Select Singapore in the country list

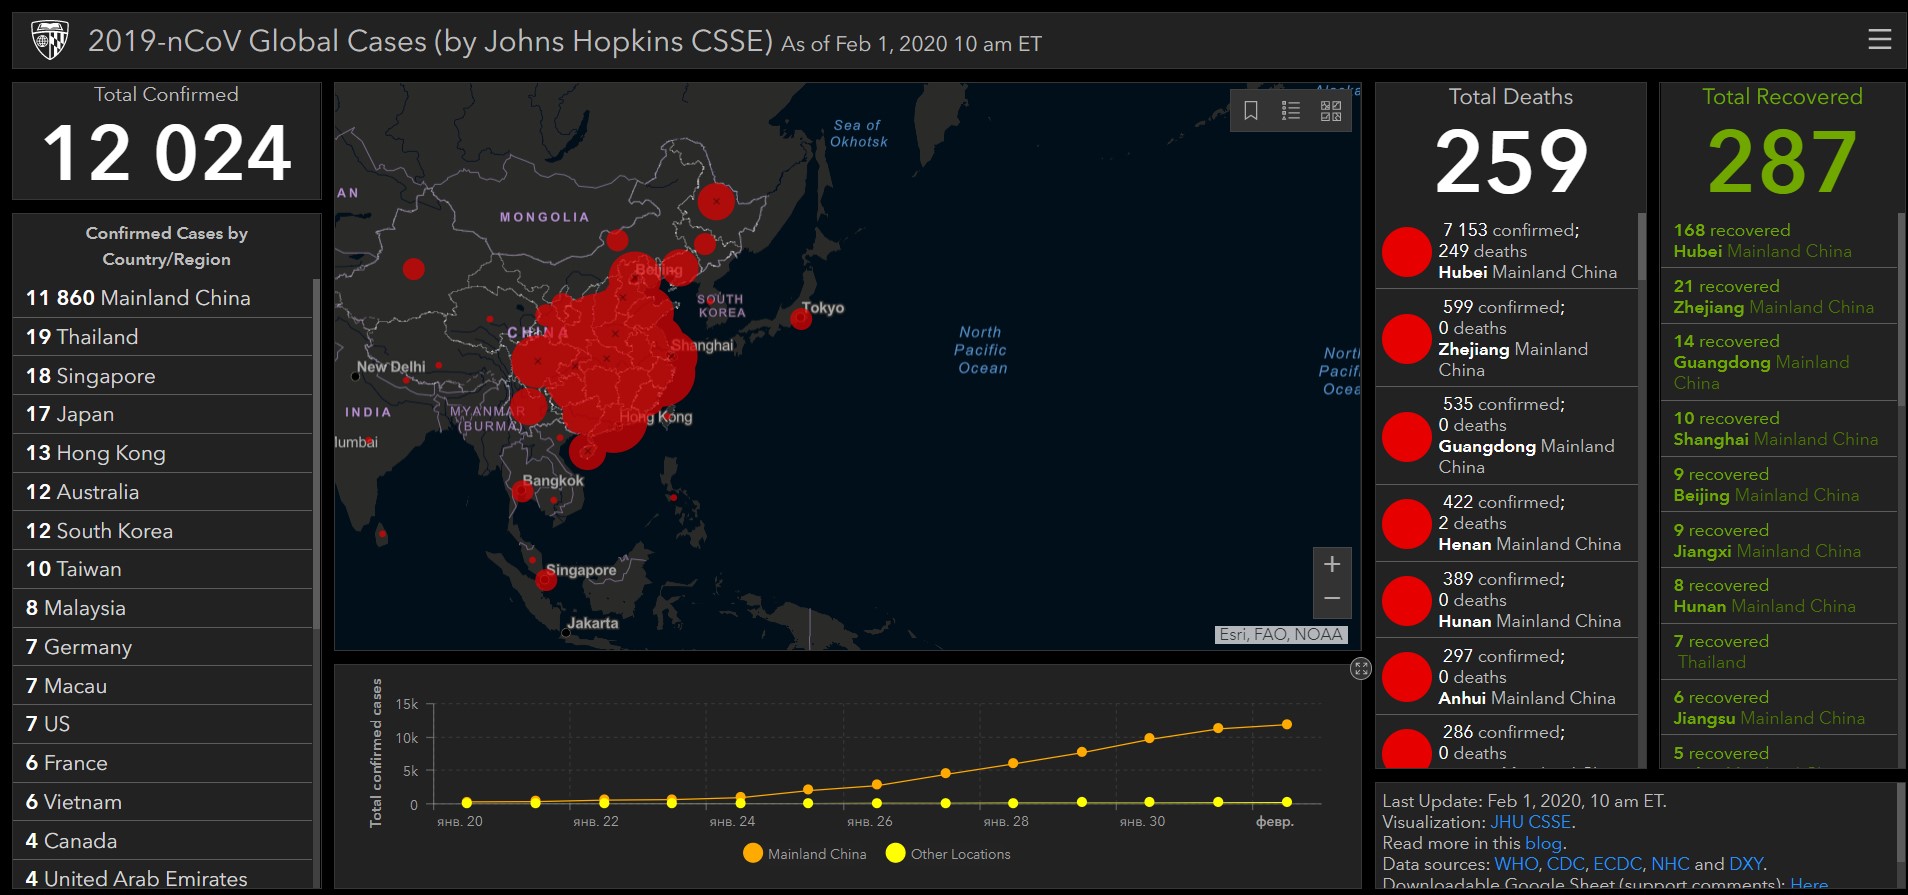pos(91,376)
